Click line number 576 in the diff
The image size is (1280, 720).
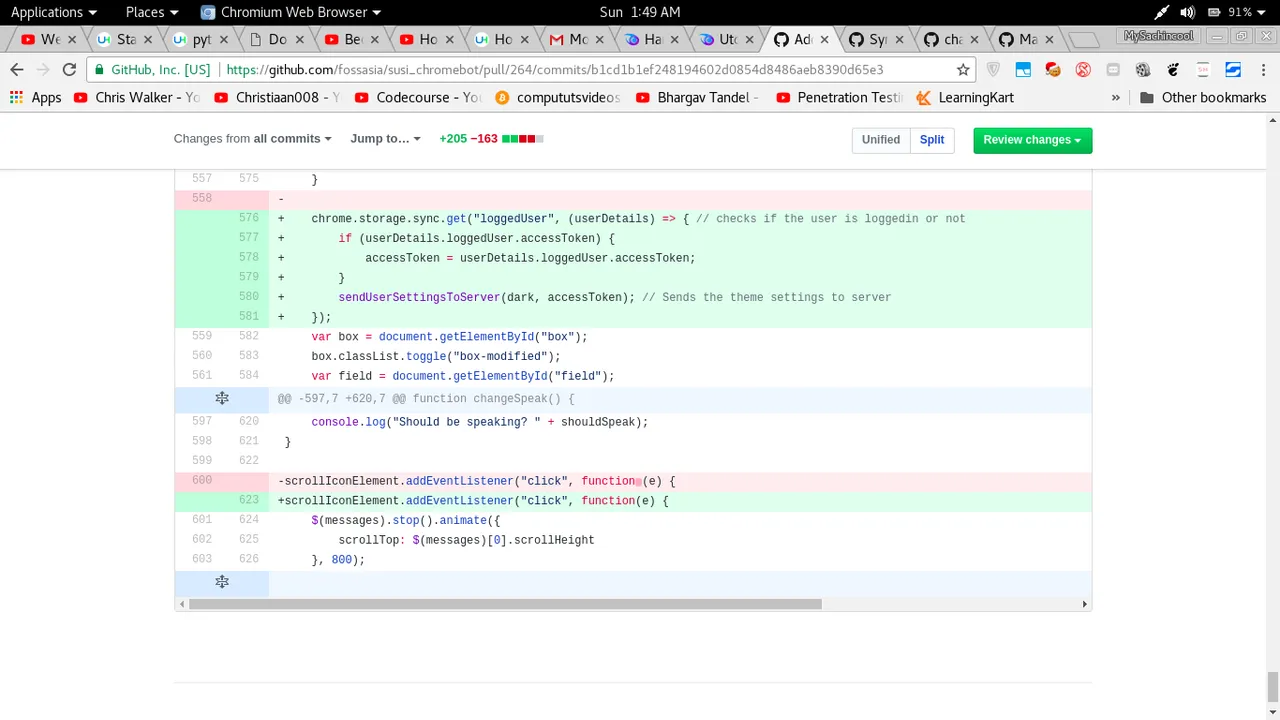coord(248,218)
